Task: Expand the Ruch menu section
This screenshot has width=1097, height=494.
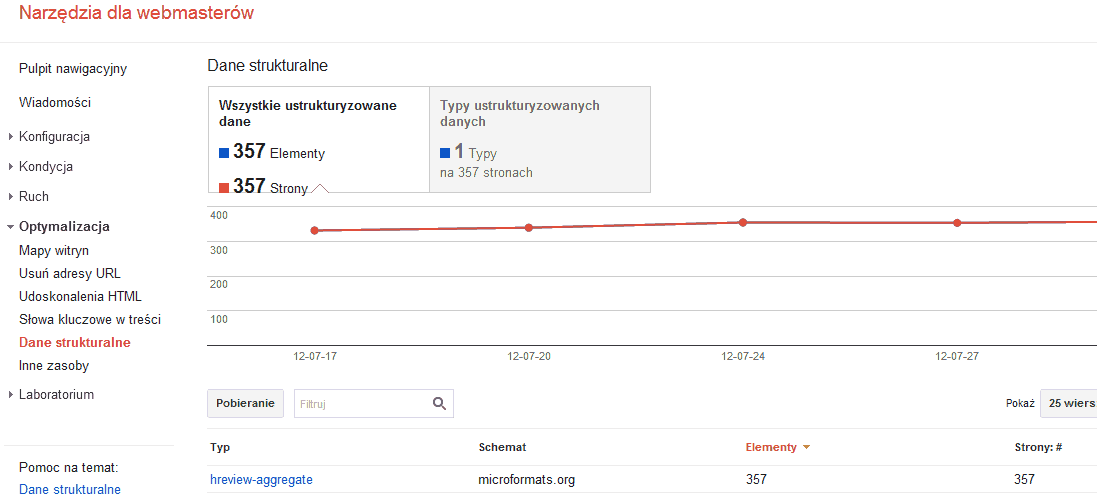Action: [10, 197]
